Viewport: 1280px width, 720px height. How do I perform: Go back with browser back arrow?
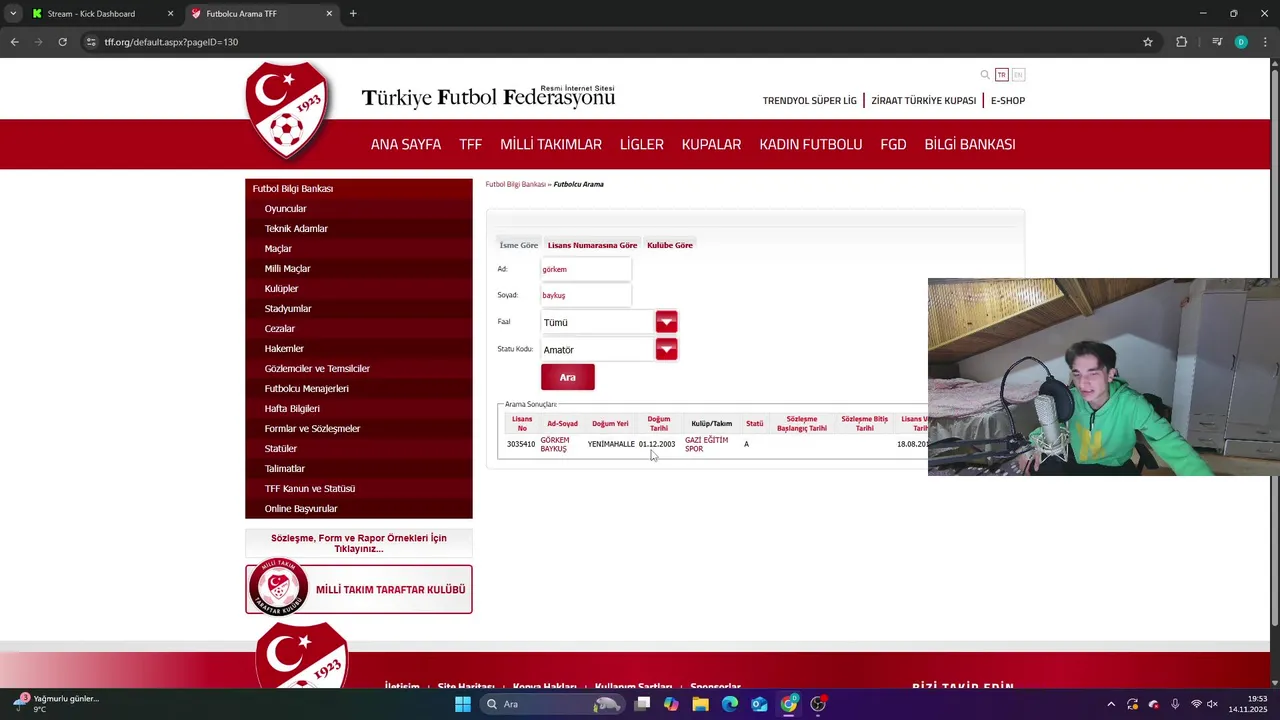(x=14, y=42)
